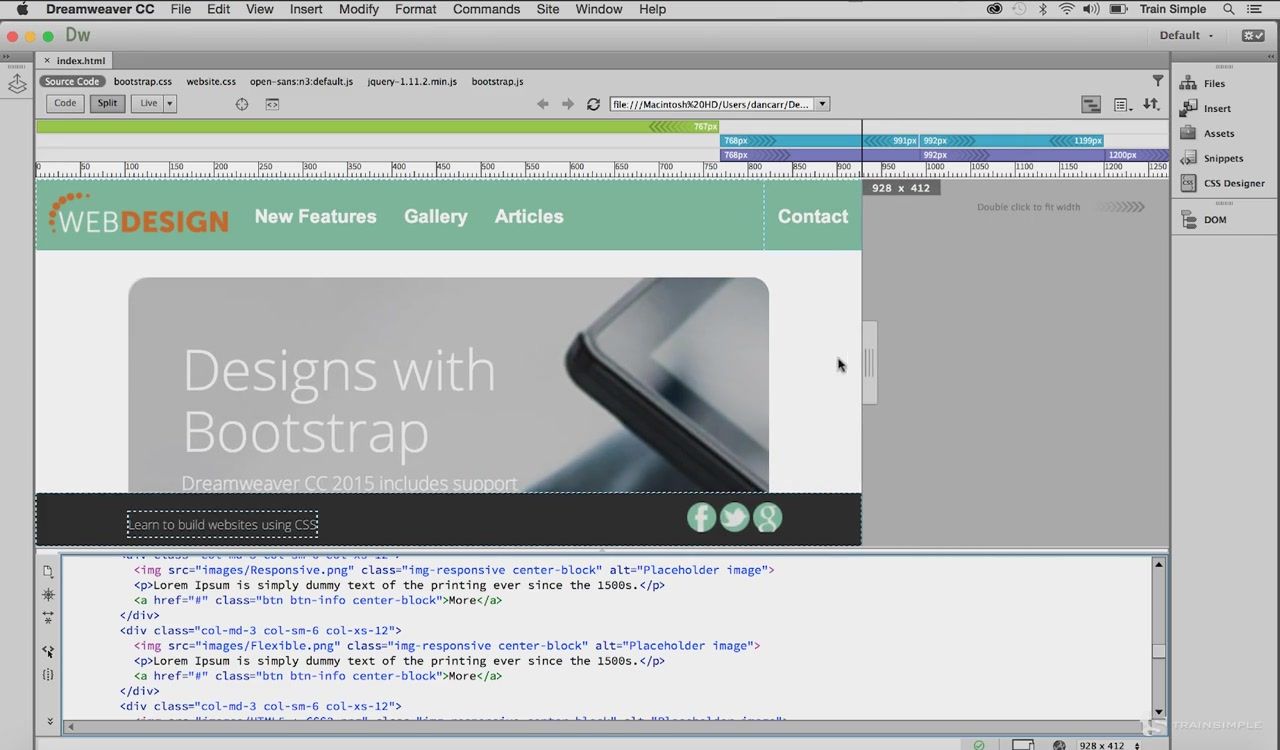Open the window size stepper in status bar
The image size is (1280, 750).
click(x=1137, y=745)
